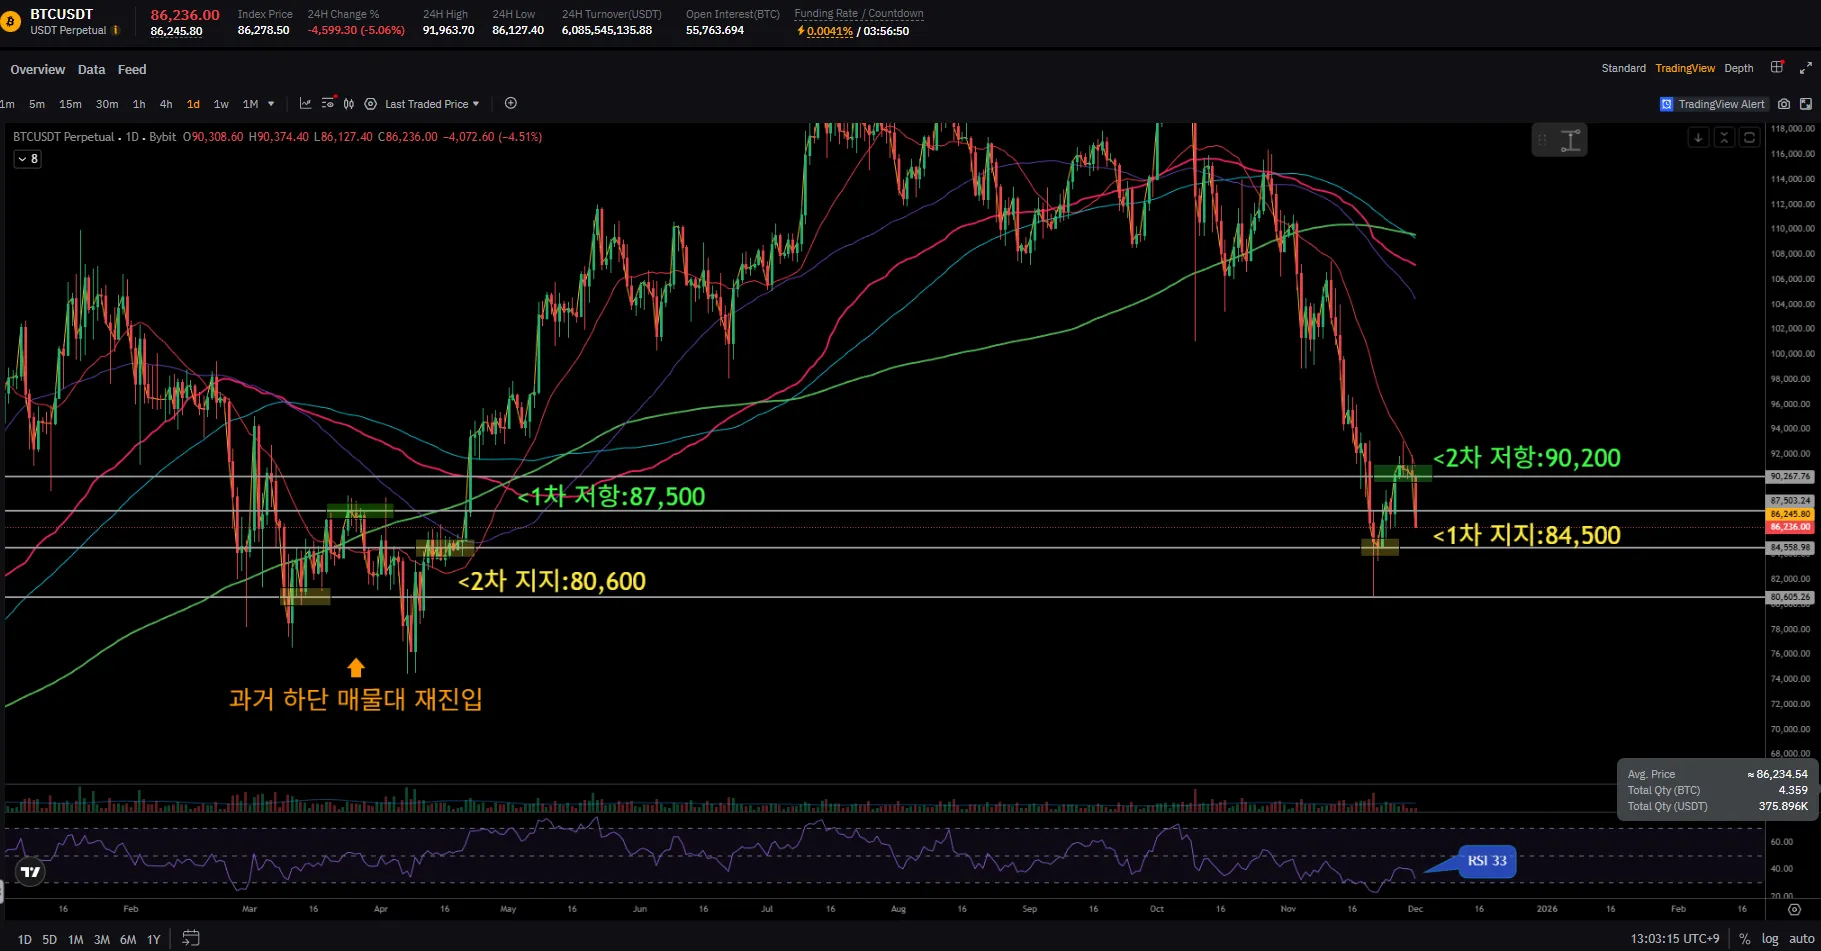Toggle log scale on price axis
The image size is (1821, 951).
click(1770, 938)
